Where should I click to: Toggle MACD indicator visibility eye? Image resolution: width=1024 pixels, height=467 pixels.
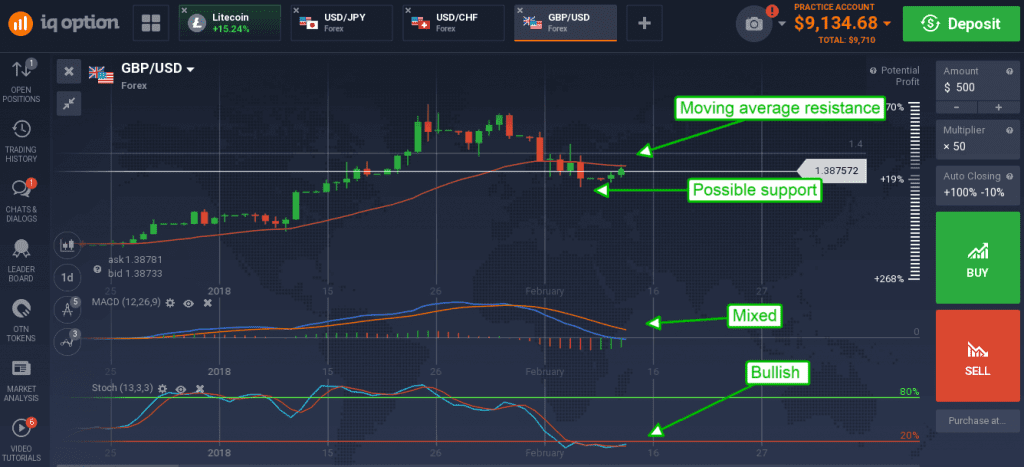click(x=189, y=303)
